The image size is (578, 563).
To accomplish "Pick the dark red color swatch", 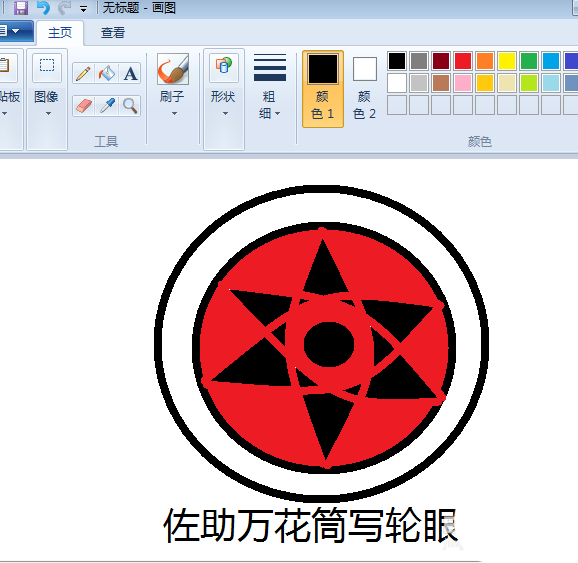I will click(x=441, y=61).
